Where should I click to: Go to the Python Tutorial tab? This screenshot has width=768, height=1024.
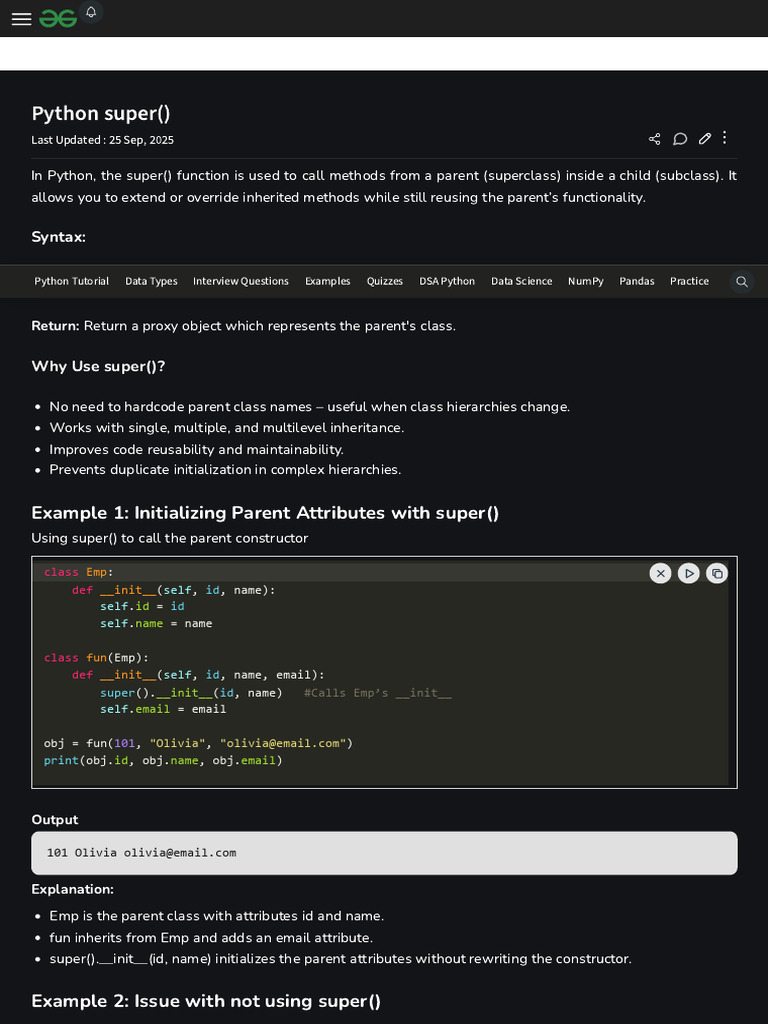point(72,282)
